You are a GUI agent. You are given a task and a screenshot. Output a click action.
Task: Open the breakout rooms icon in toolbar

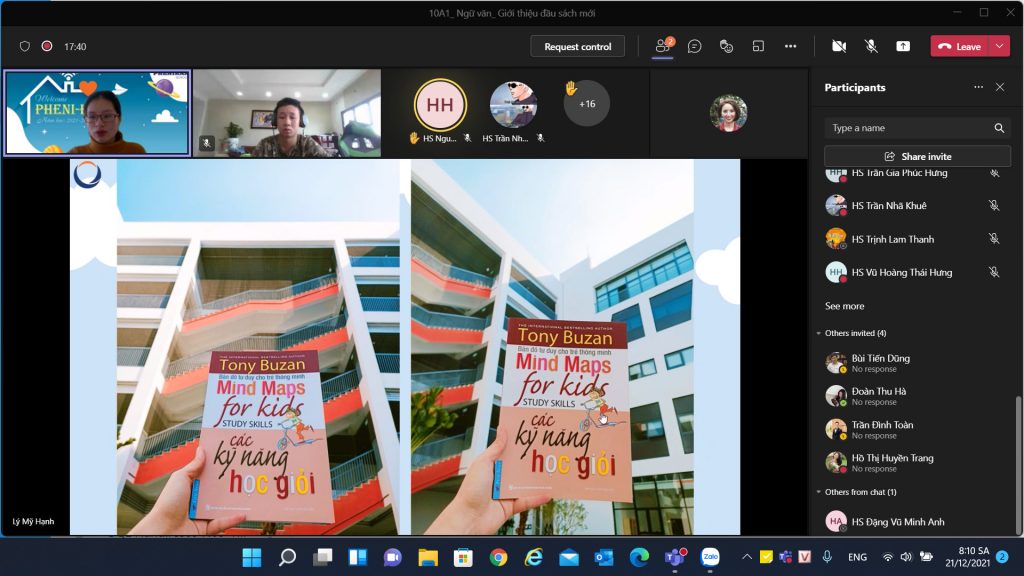(758, 46)
